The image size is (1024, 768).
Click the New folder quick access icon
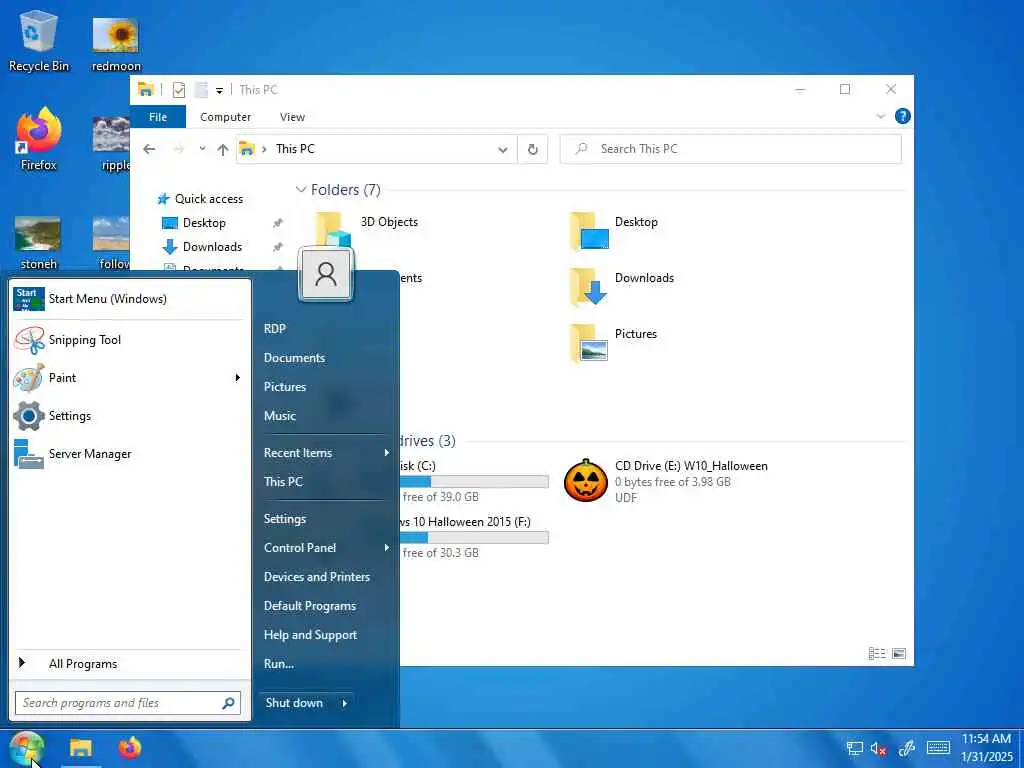pyautogui.click(x=202, y=89)
